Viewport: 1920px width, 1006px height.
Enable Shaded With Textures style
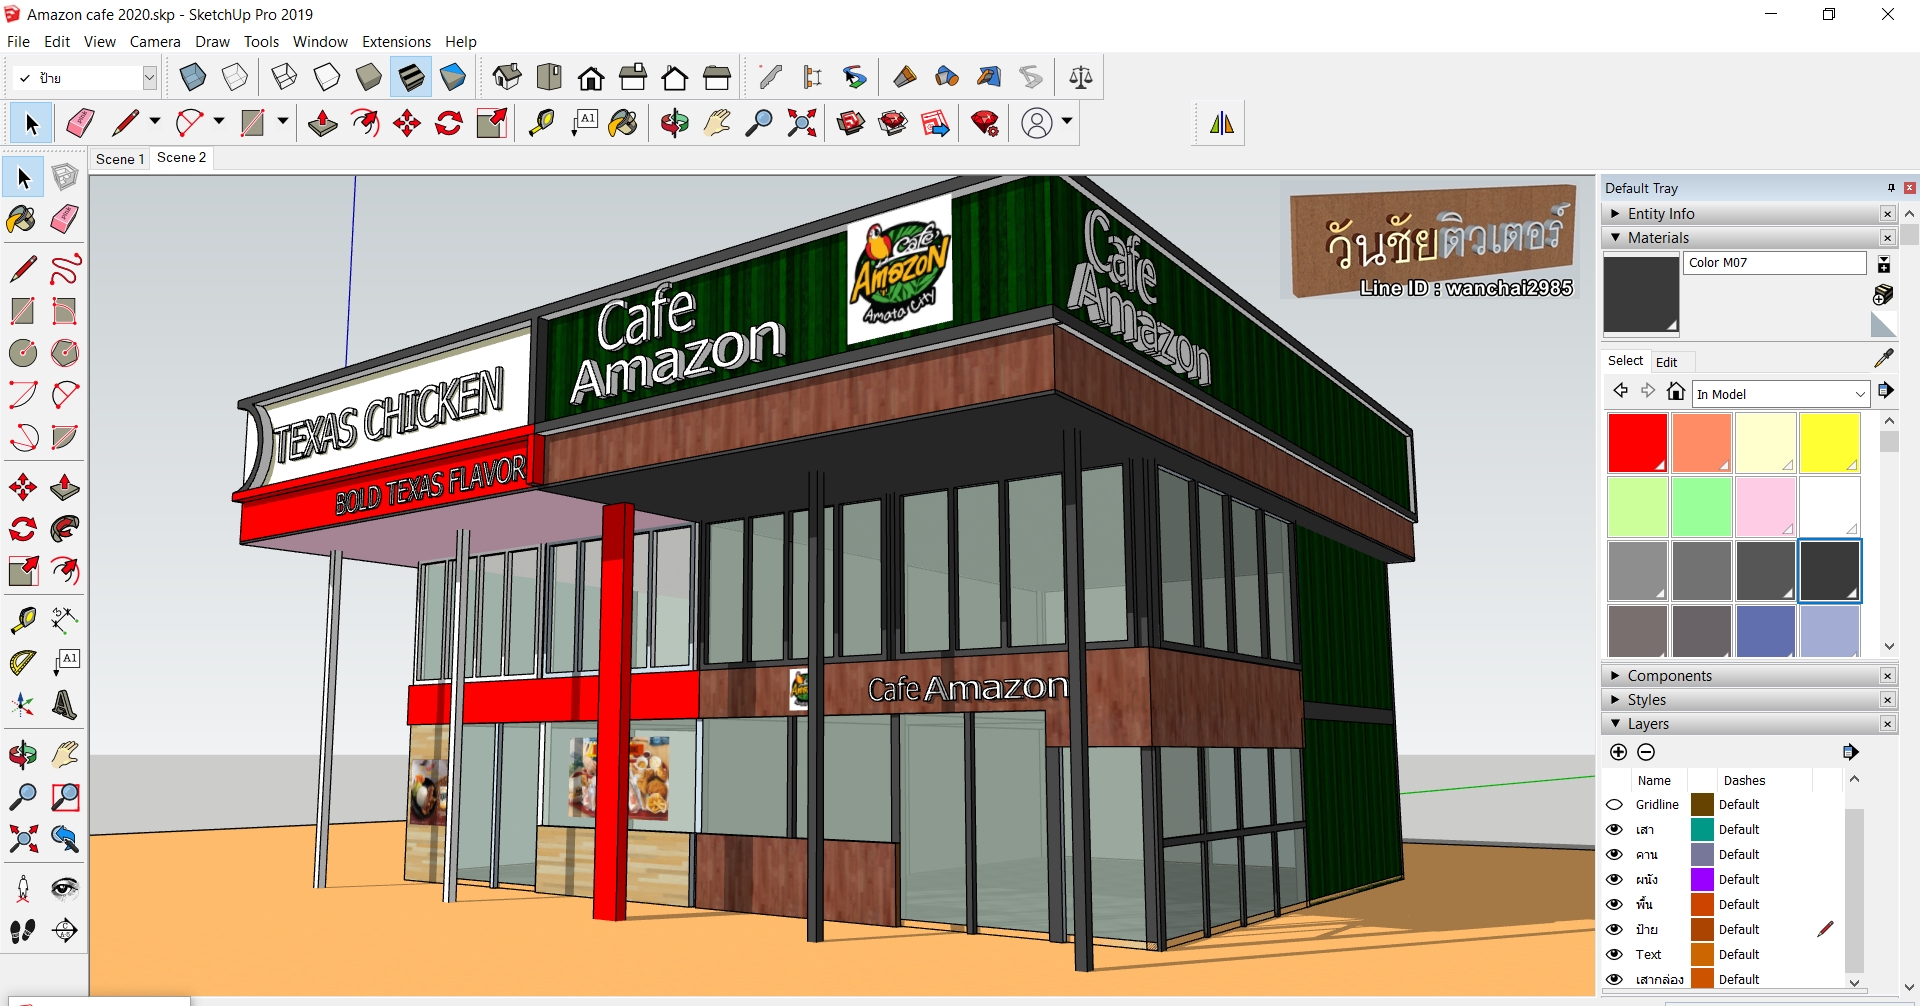coord(411,77)
